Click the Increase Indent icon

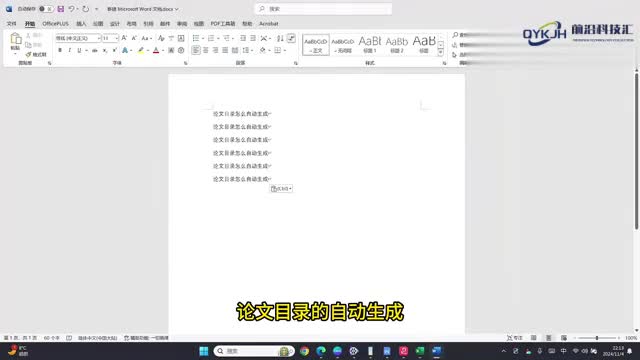click(253, 38)
